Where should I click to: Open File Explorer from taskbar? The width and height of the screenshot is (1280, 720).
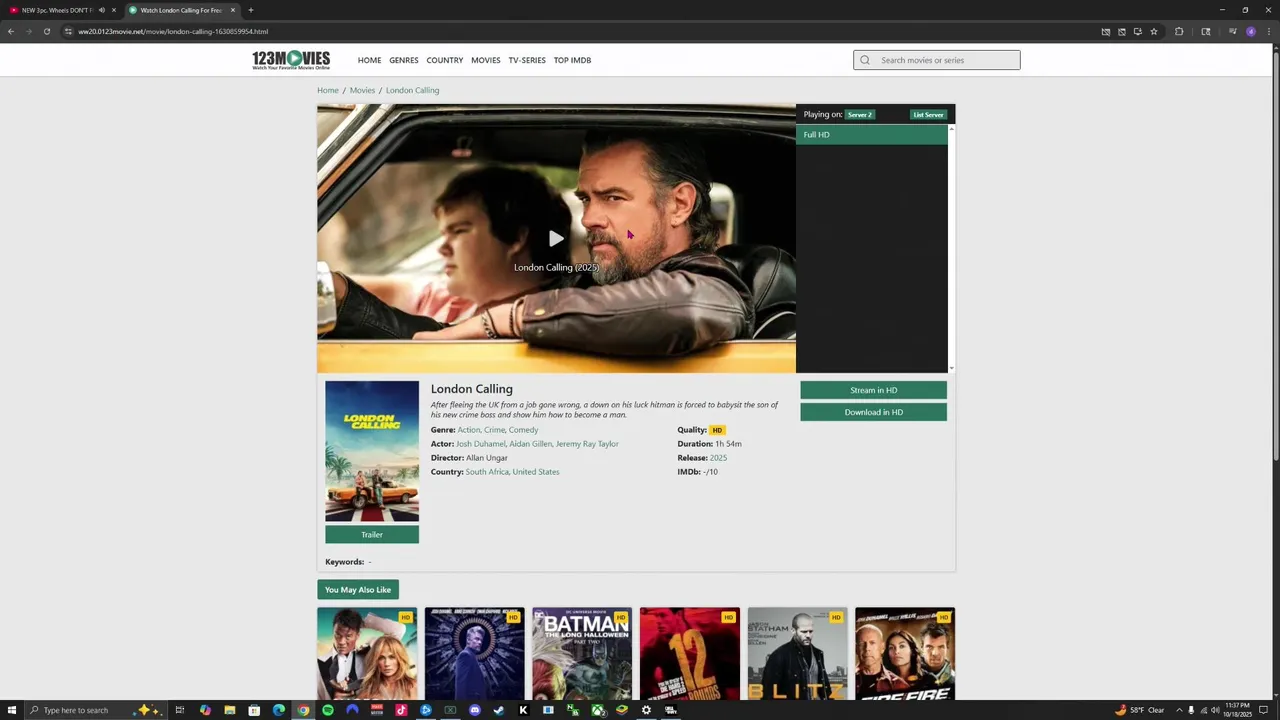(229, 710)
